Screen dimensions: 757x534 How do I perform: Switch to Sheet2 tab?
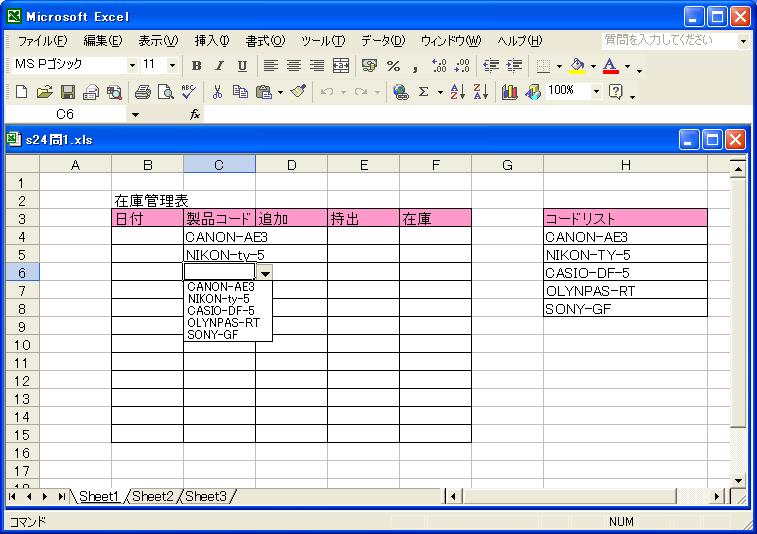(153, 496)
